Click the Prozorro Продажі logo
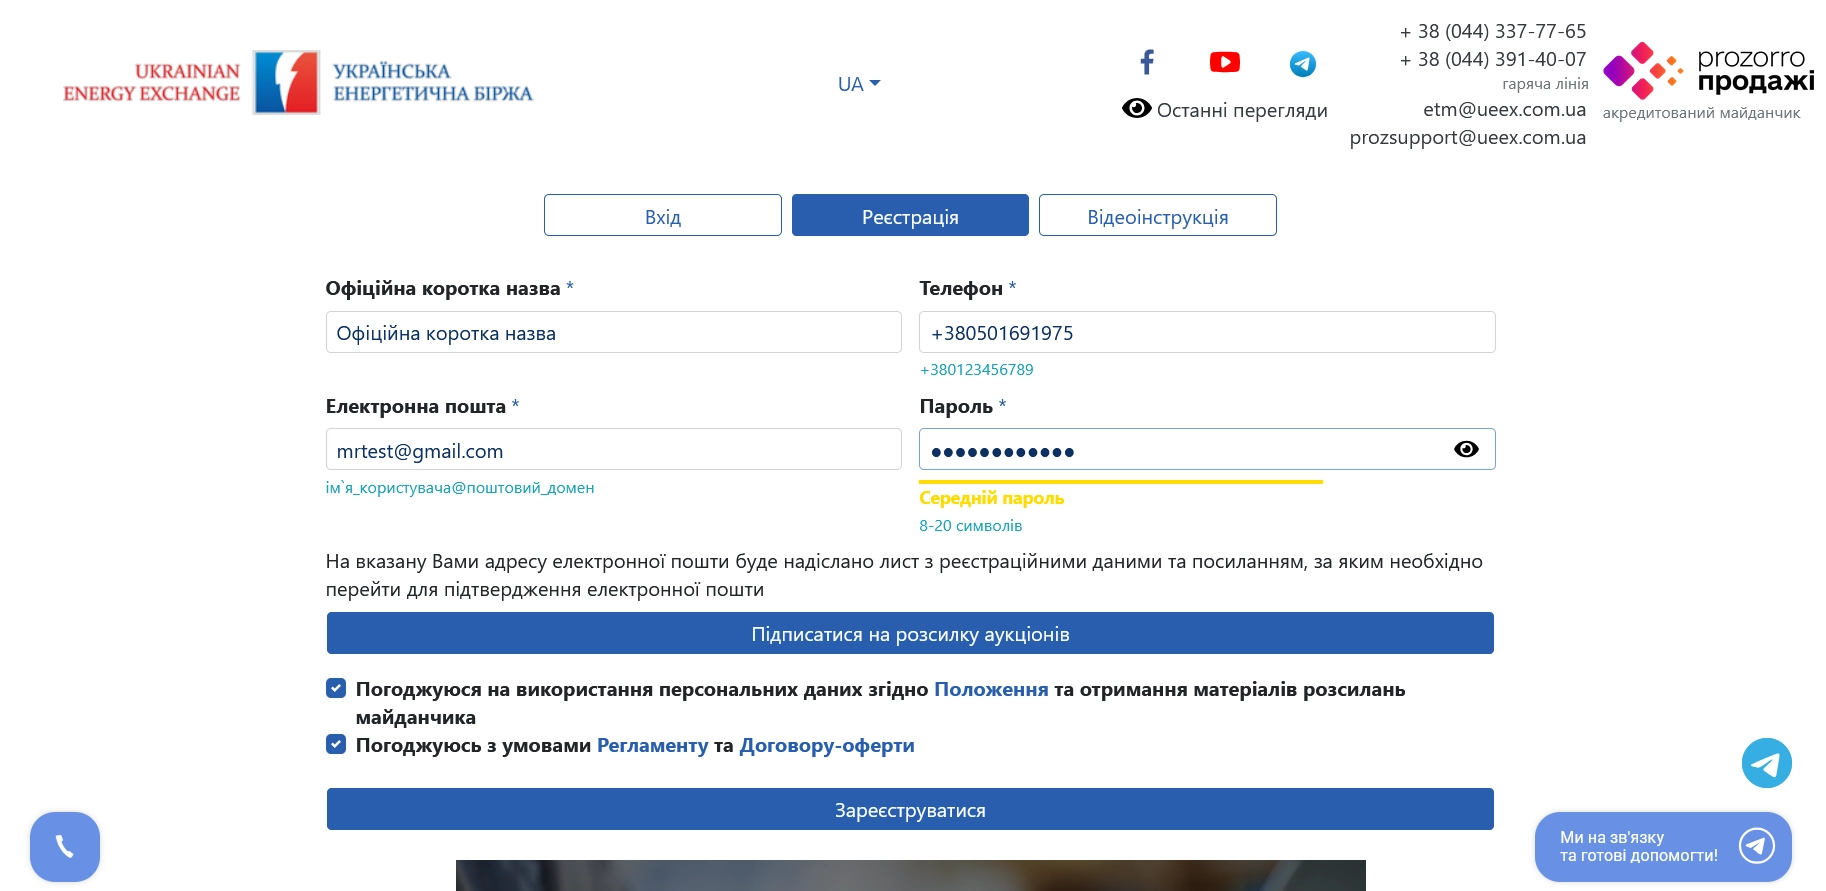1826x891 pixels. pyautogui.click(x=1709, y=80)
